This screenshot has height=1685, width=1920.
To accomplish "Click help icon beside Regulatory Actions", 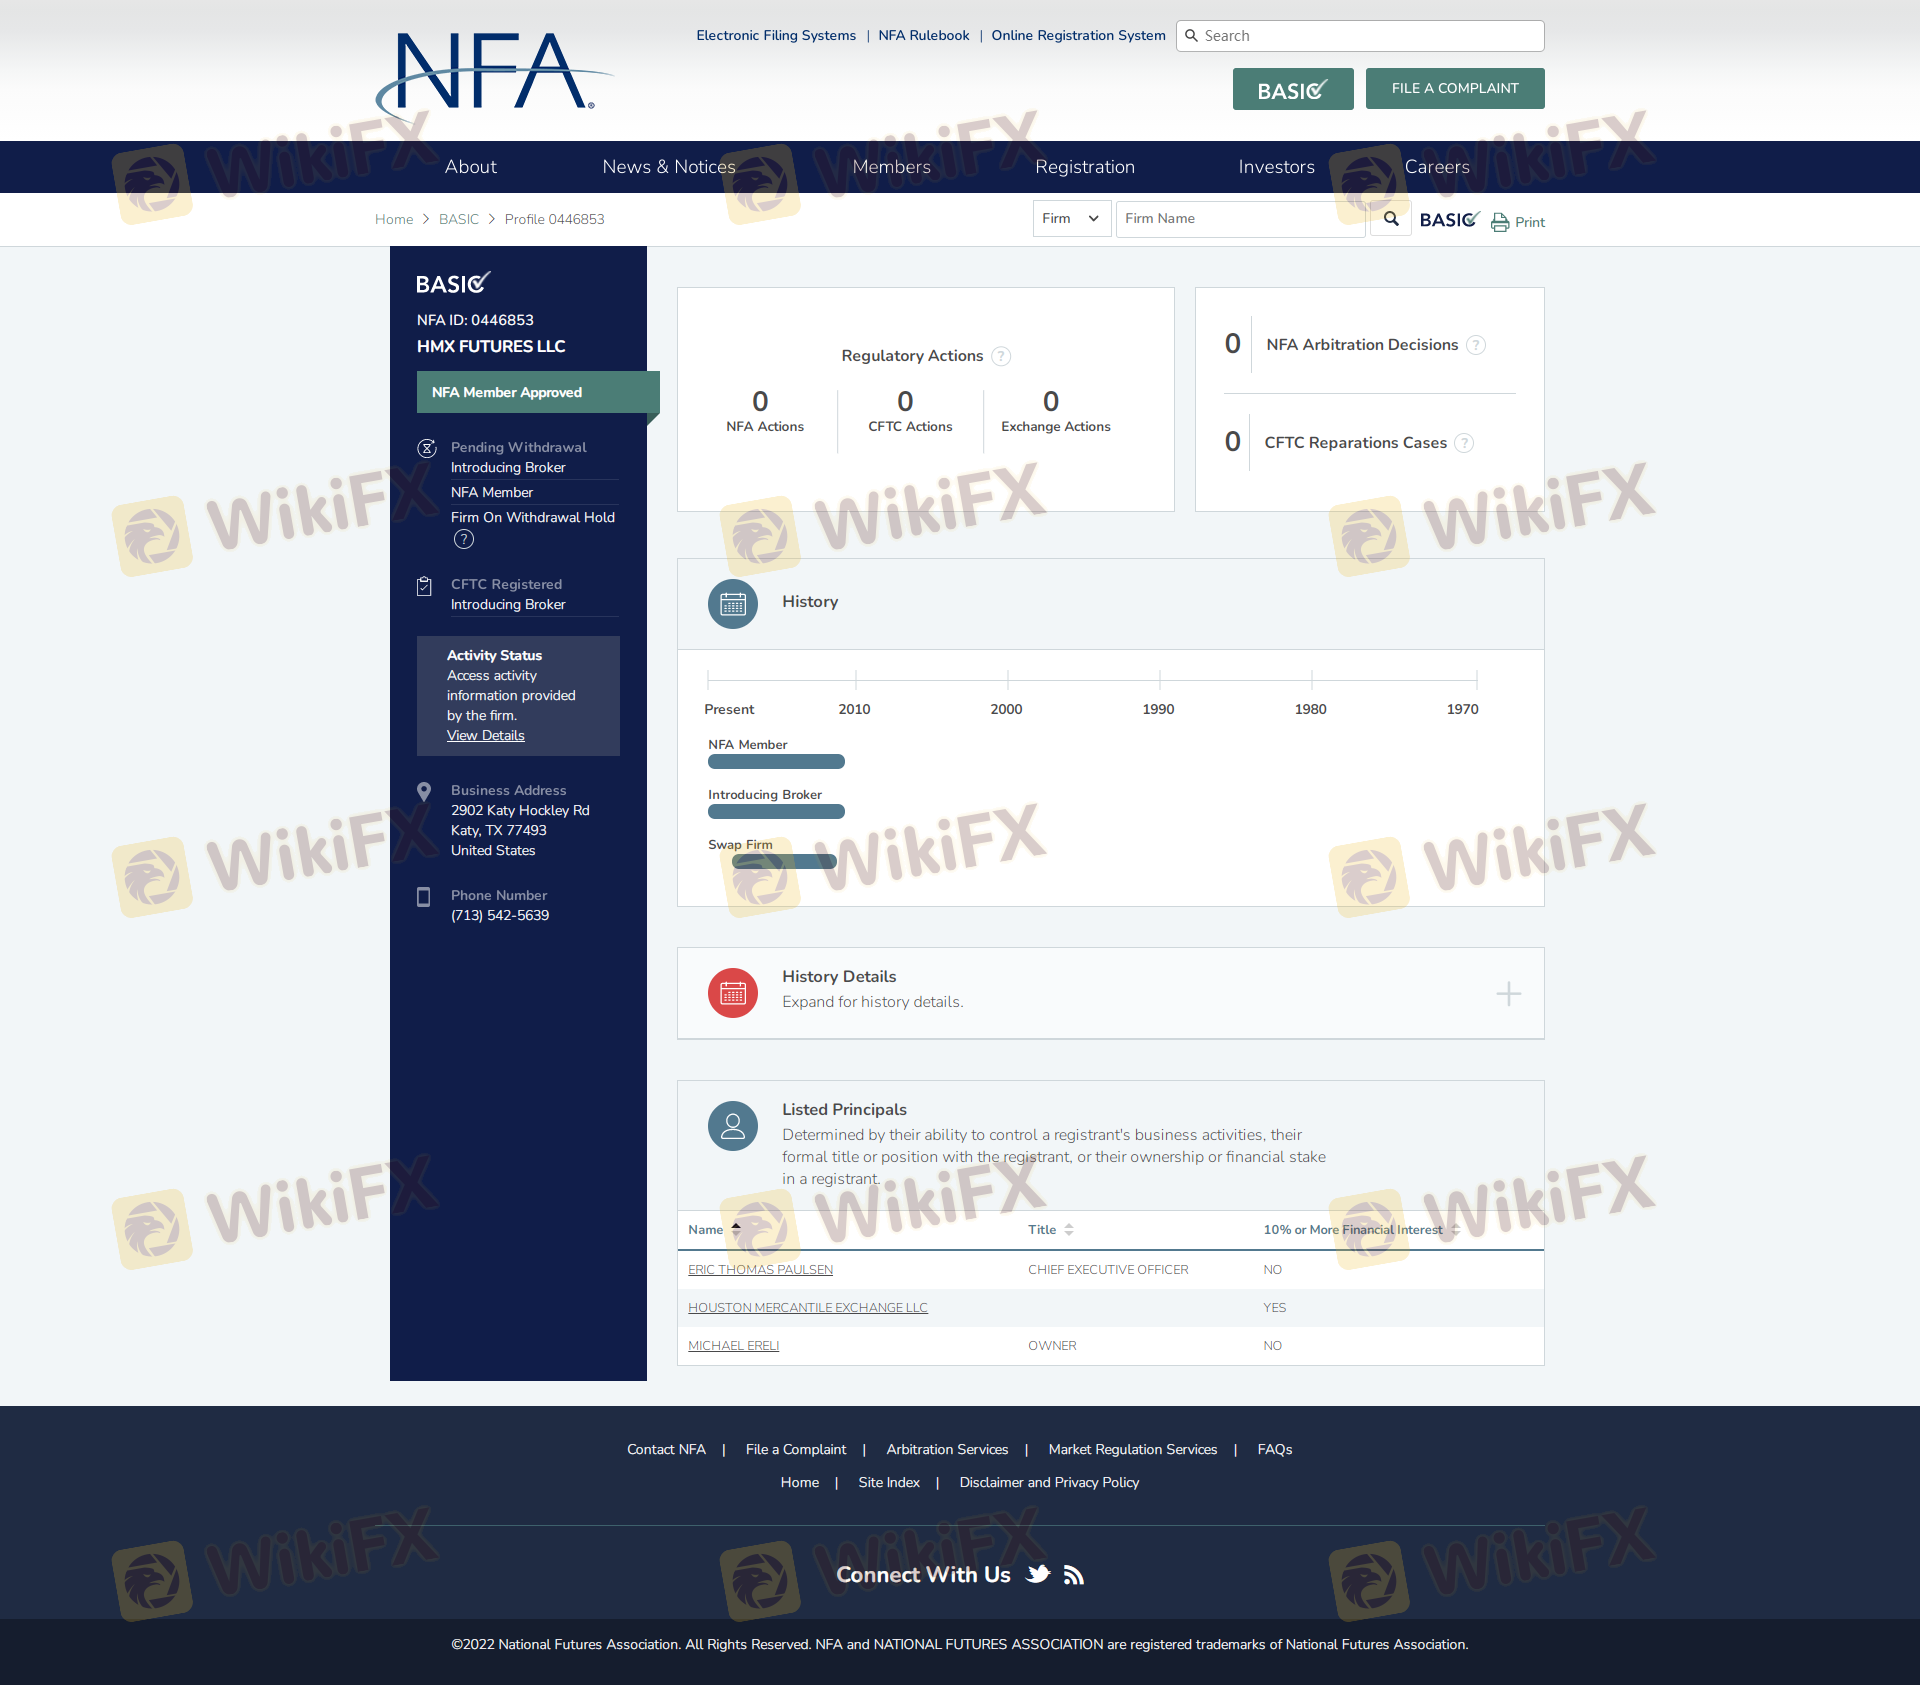I will [x=1001, y=356].
